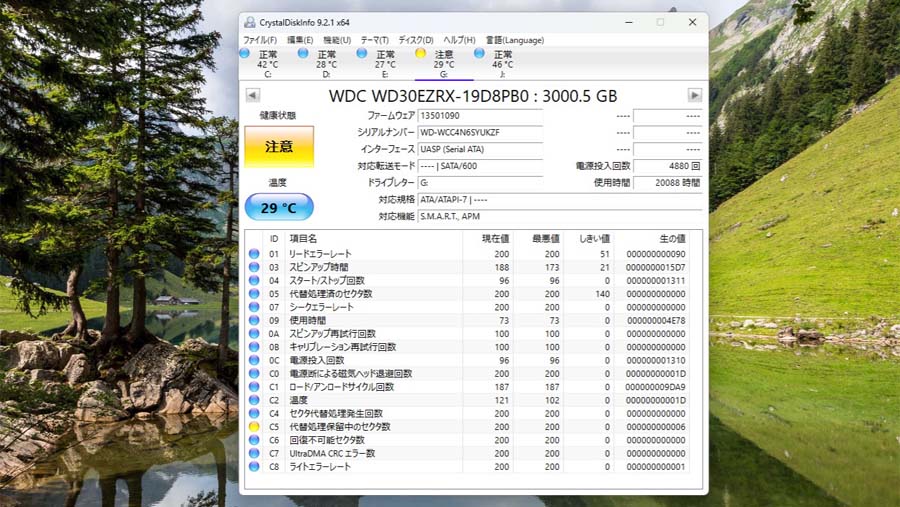Viewport: 900px width, 507px height.
Task: Click raw value 000000009DA9
Action: coord(656,387)
